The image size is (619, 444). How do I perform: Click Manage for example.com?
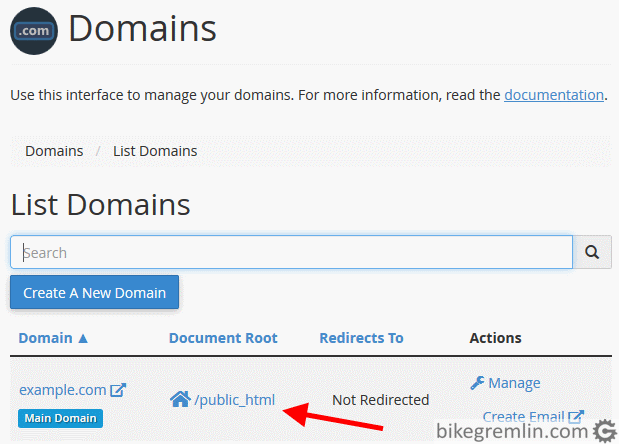tap(514, 383)
